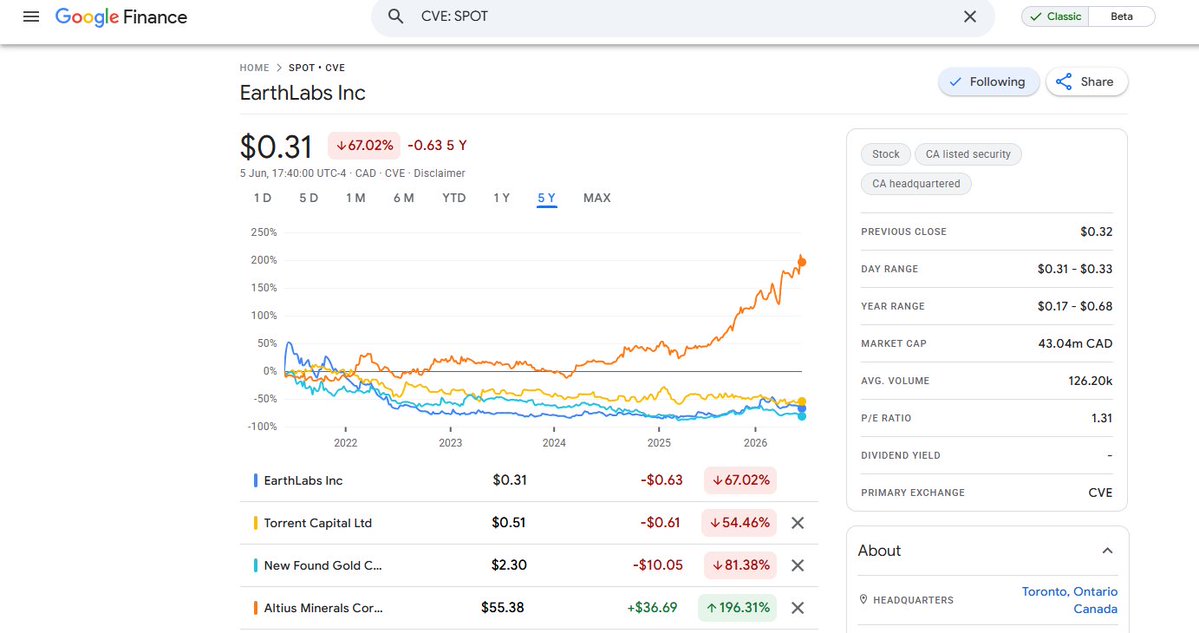Click the green 196.31% change badge

point(738,608)
